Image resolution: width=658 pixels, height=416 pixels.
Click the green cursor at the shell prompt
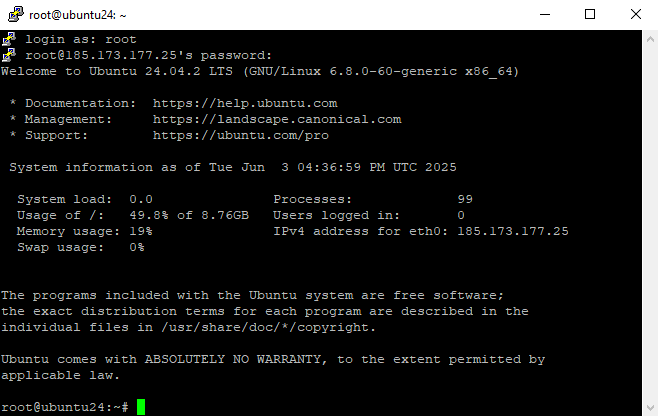pos(141,407)
